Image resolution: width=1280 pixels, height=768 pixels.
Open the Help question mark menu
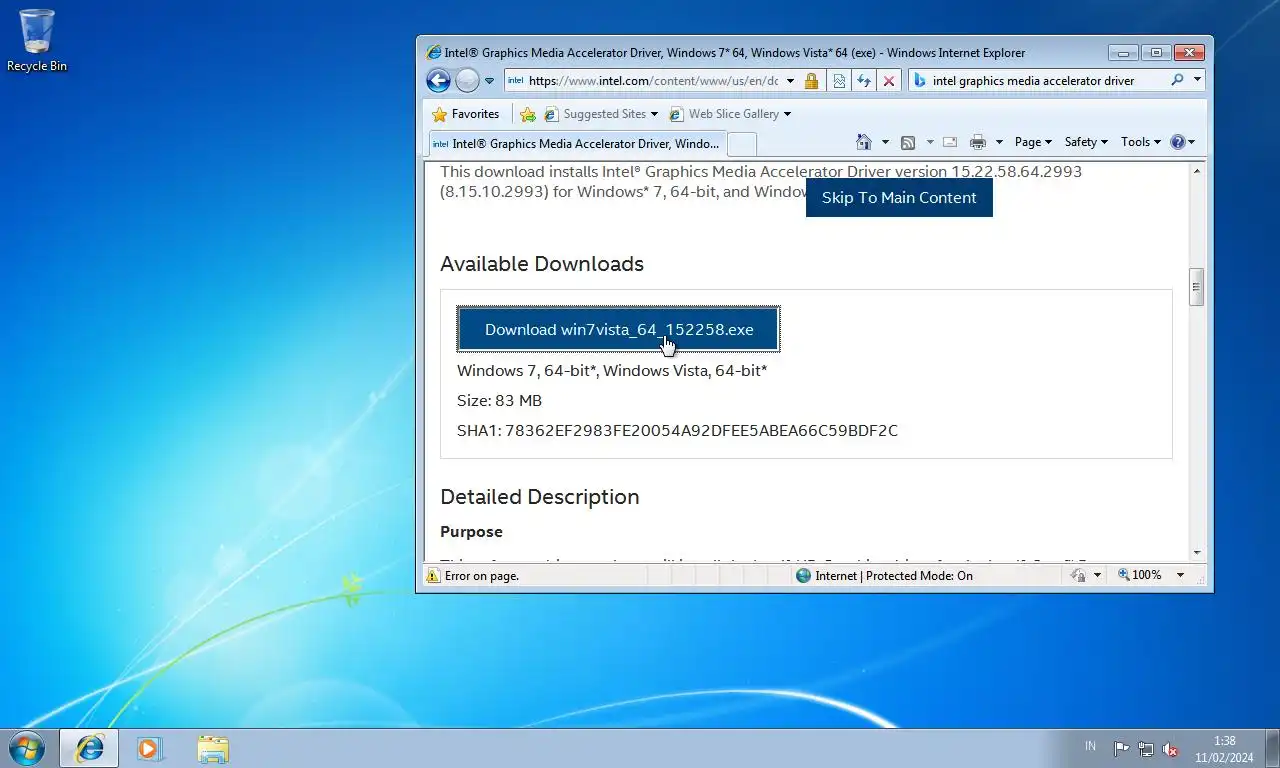coord(1182,142)
